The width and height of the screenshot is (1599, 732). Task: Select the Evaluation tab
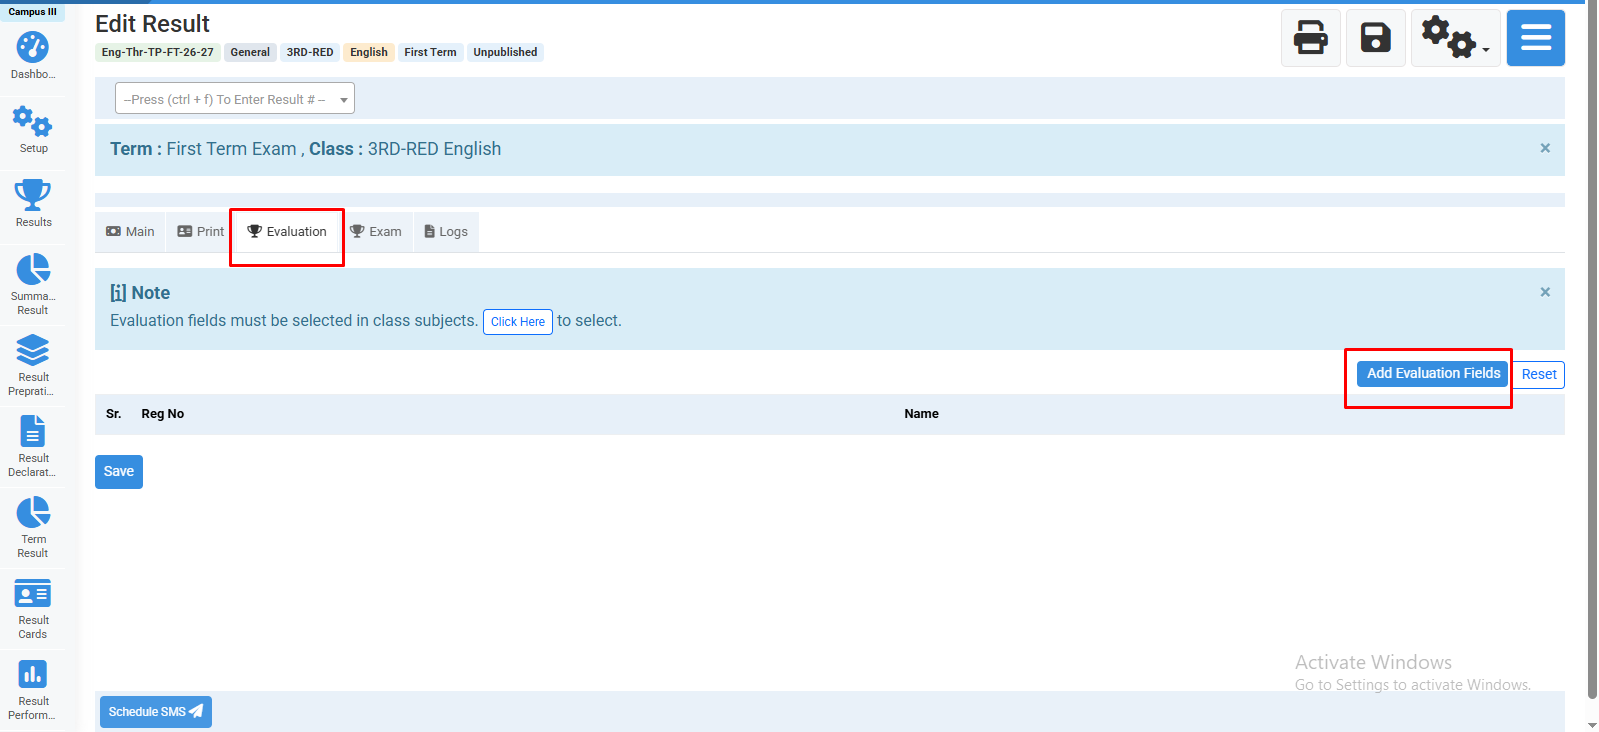pos(287,232)
